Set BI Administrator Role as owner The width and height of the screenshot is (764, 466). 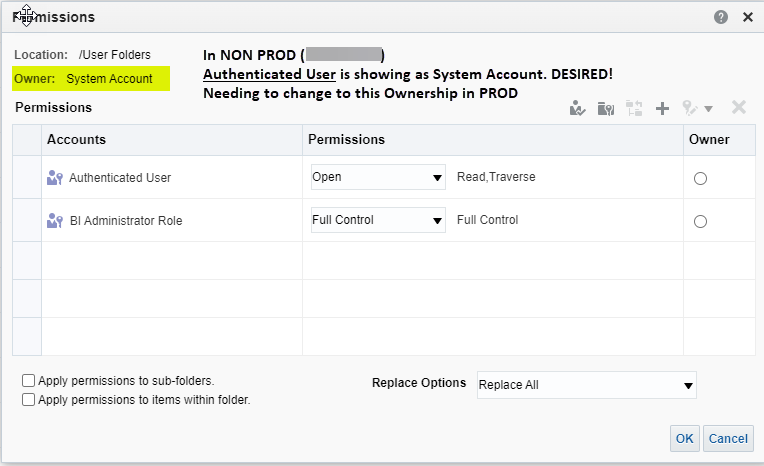[x=700, y=221]
